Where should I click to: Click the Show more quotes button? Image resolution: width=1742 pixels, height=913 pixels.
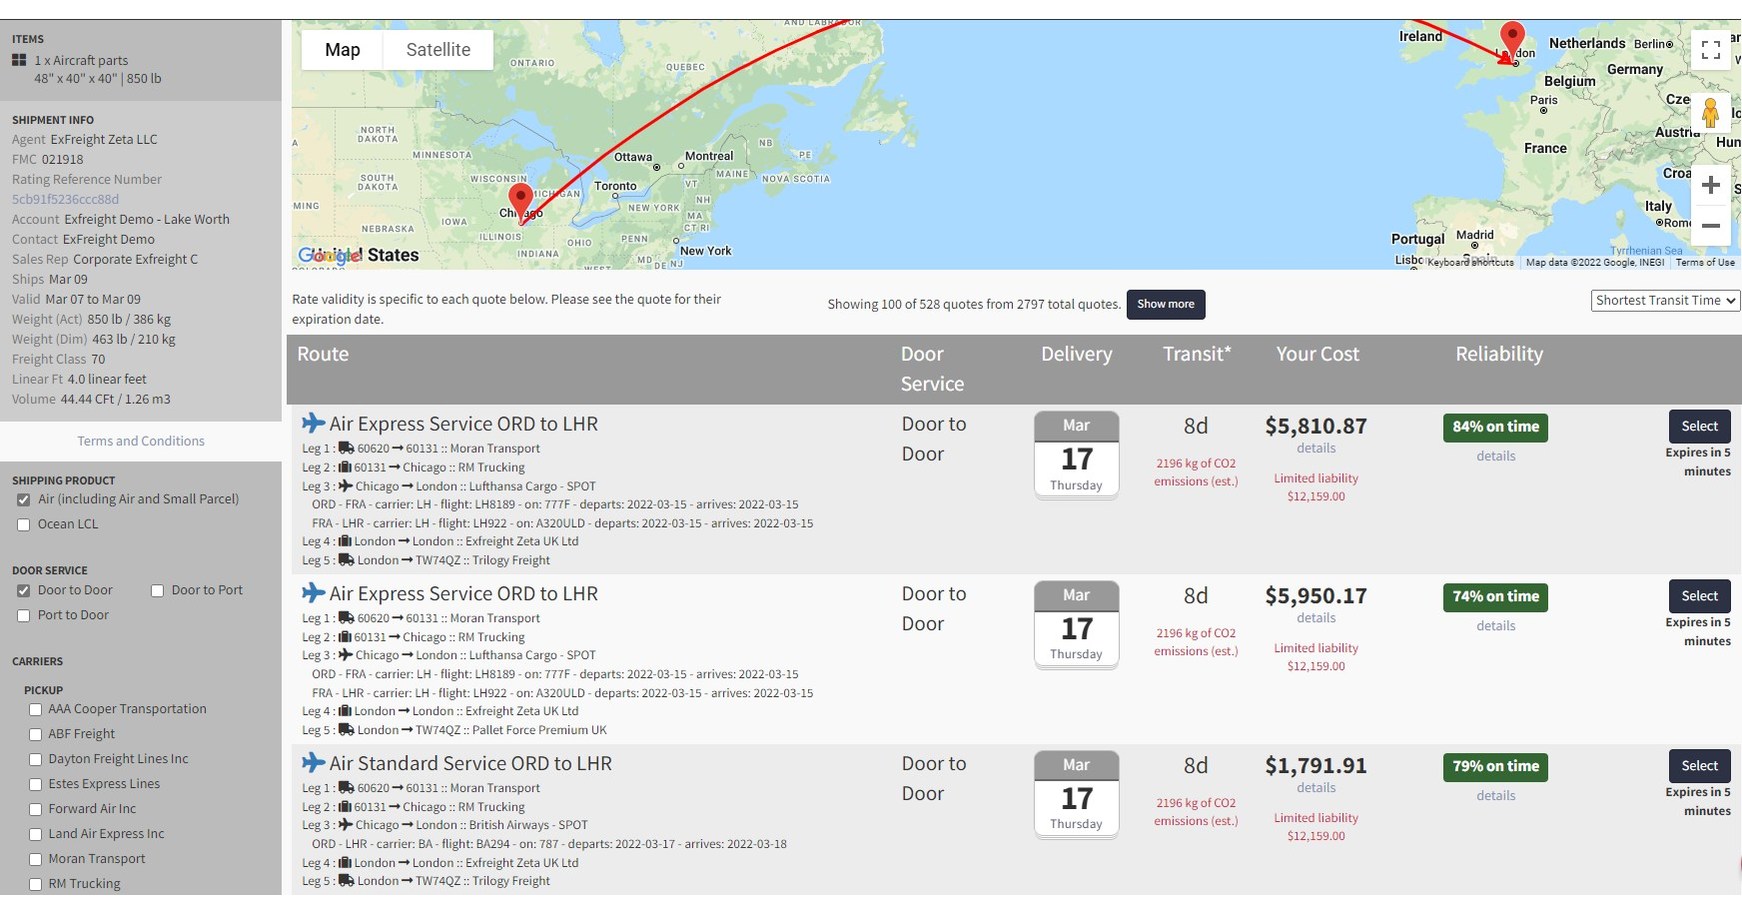point(1165,304)
